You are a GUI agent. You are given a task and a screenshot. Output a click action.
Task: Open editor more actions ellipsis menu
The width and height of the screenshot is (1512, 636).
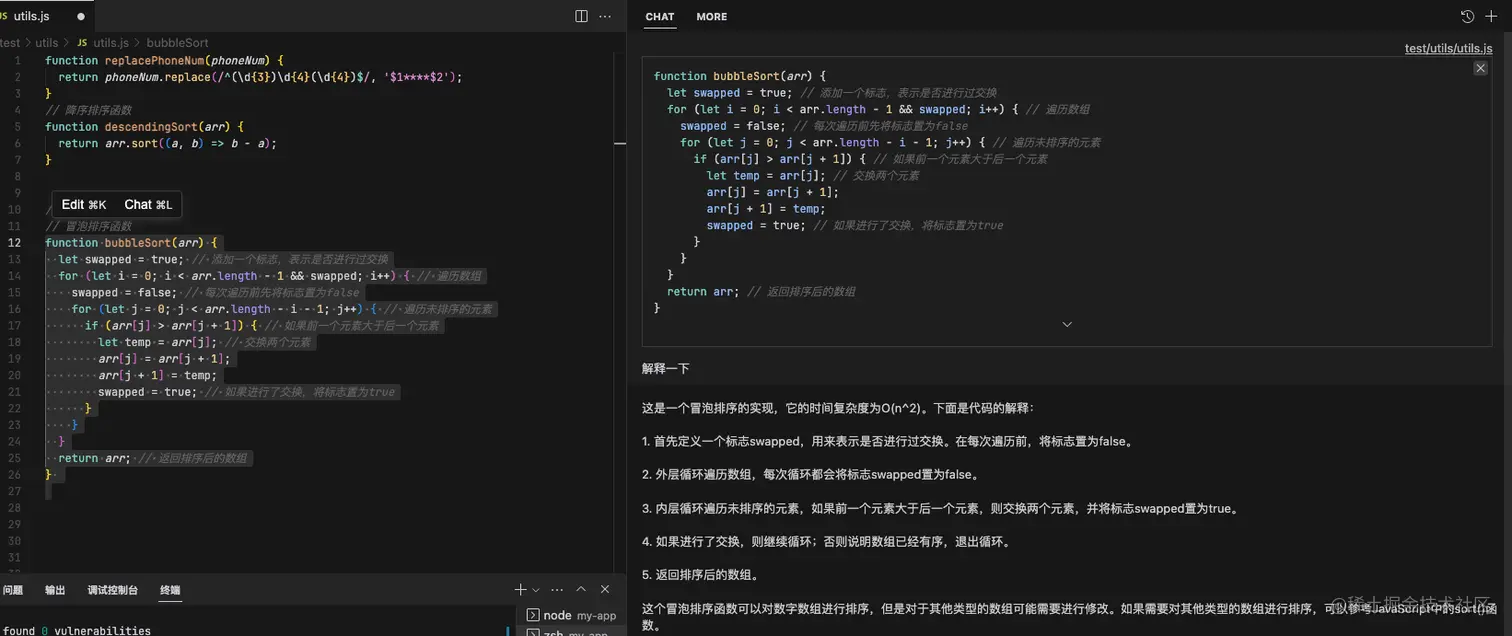(606, 16)
